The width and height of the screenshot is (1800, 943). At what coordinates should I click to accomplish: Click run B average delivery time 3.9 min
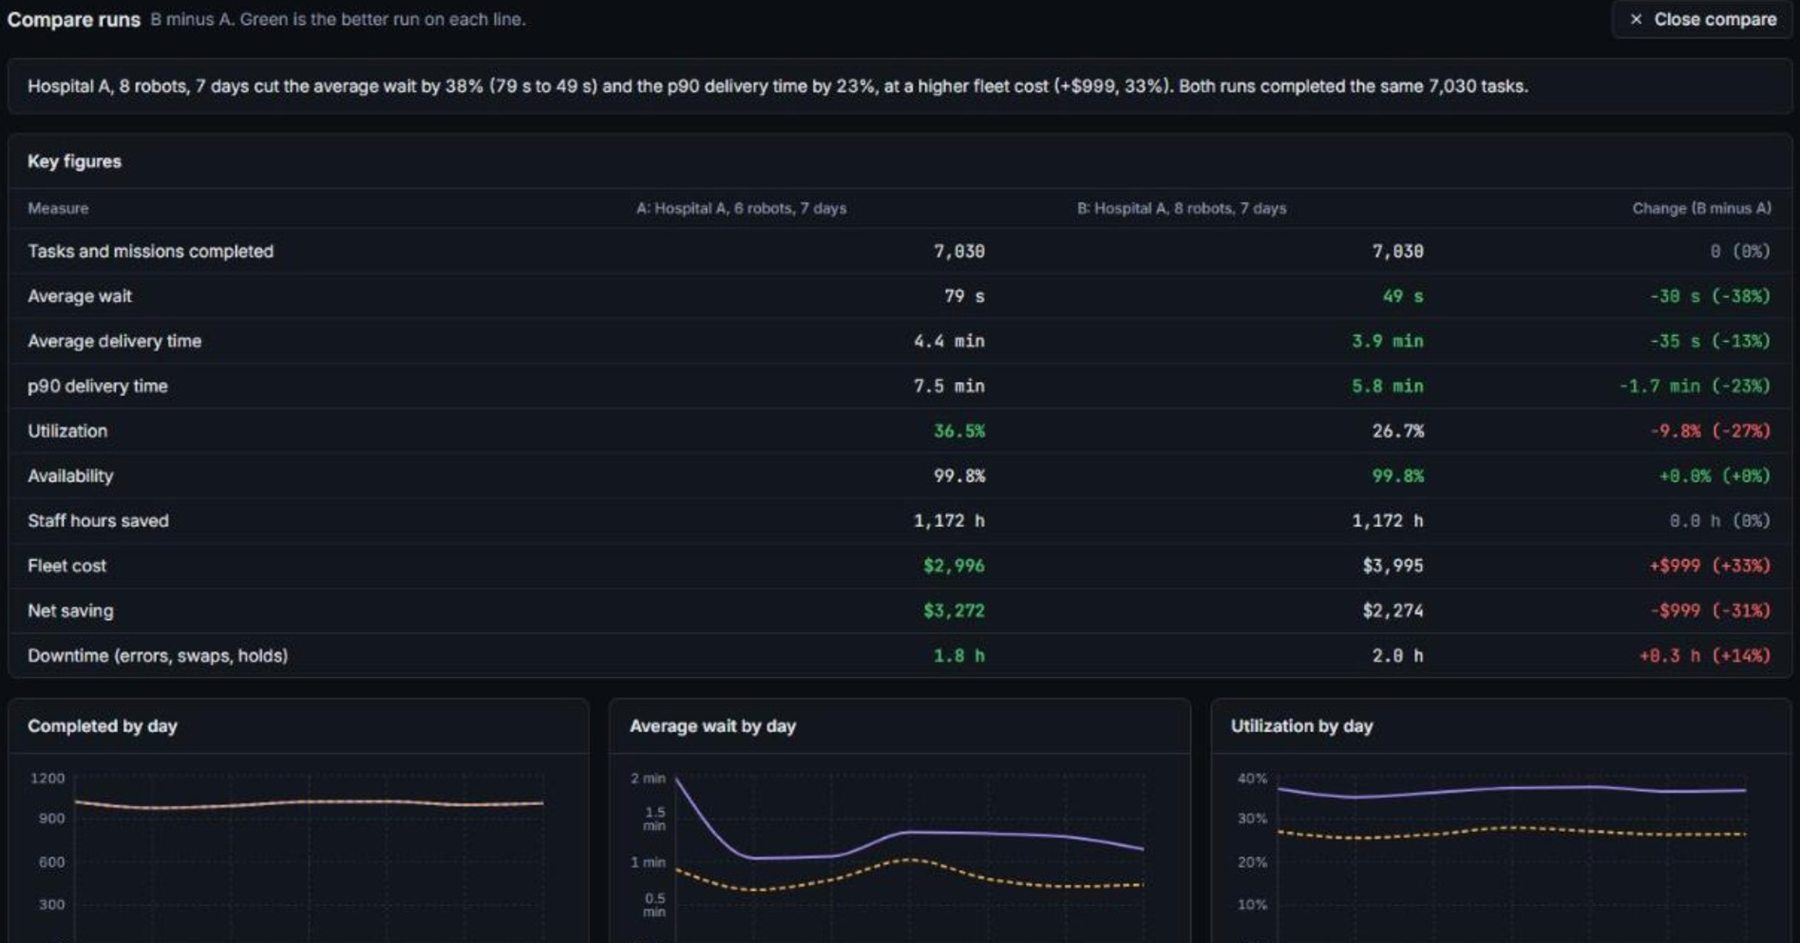1387,341
